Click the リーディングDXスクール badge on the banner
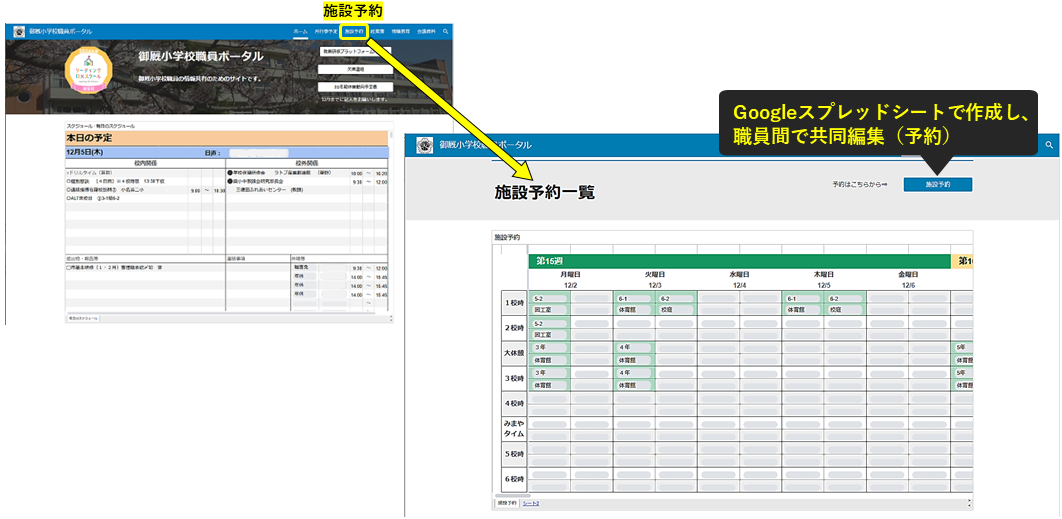Viewport: 1062px width, 519px height. pos(91,71)
